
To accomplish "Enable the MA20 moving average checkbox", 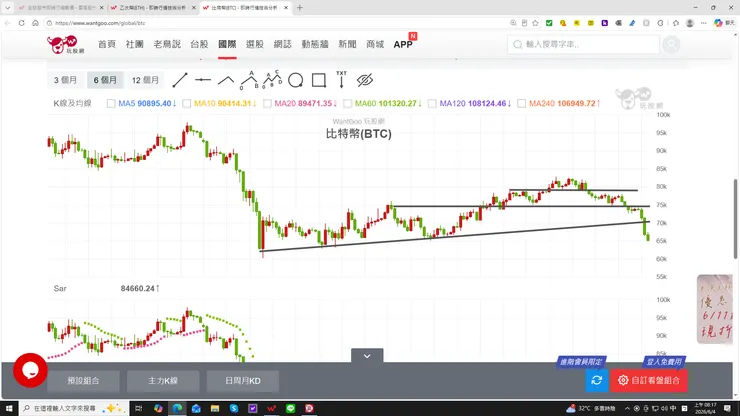I will [x=267, y=103].
